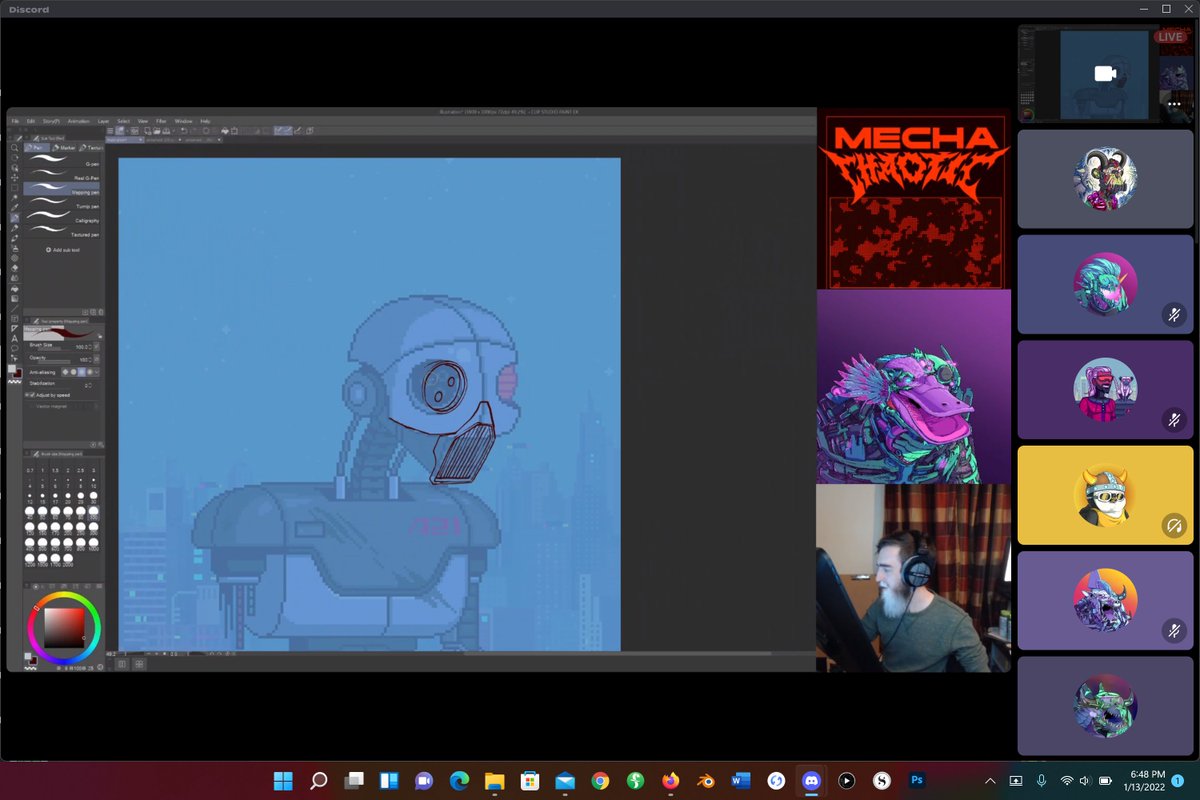This screenshot has width=1200, height=800.
Task: Select the rectangle Selection area tool
Action: click(x=14, y=188)
